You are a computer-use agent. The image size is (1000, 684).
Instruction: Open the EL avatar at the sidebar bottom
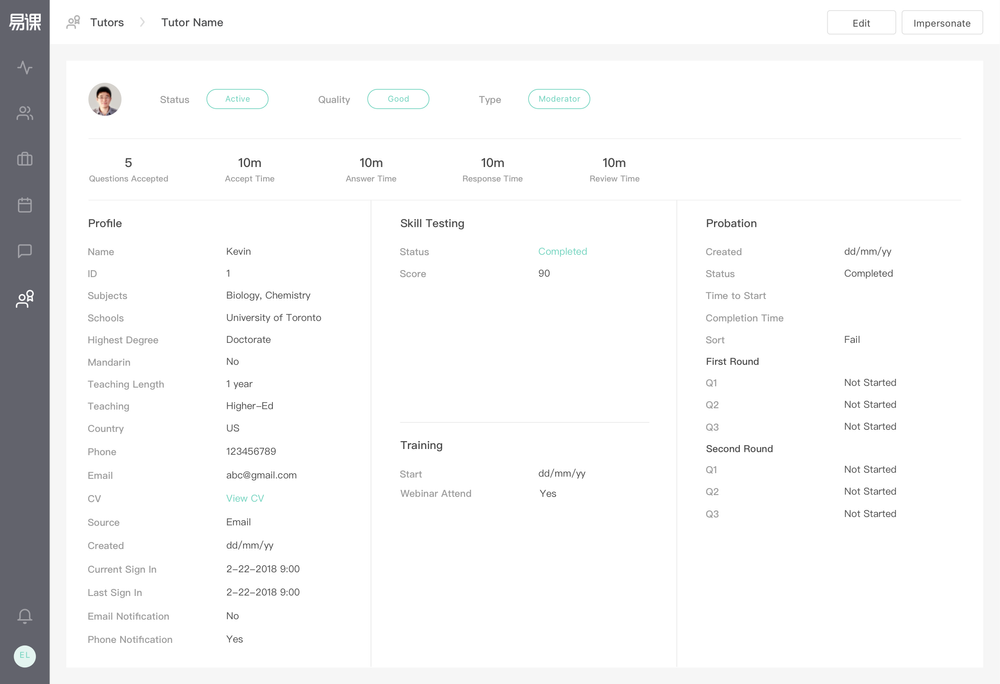pyautogui.click(x=24, y=656)
